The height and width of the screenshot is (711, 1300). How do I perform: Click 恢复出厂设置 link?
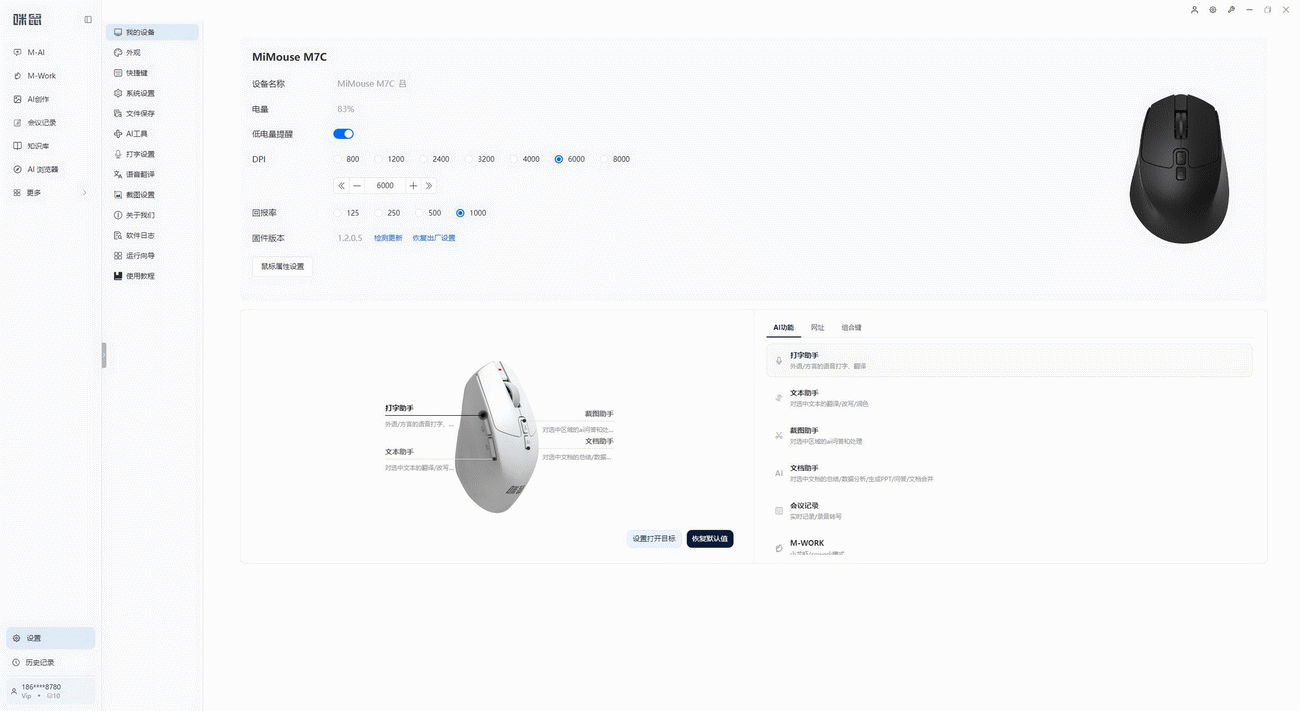434,238
